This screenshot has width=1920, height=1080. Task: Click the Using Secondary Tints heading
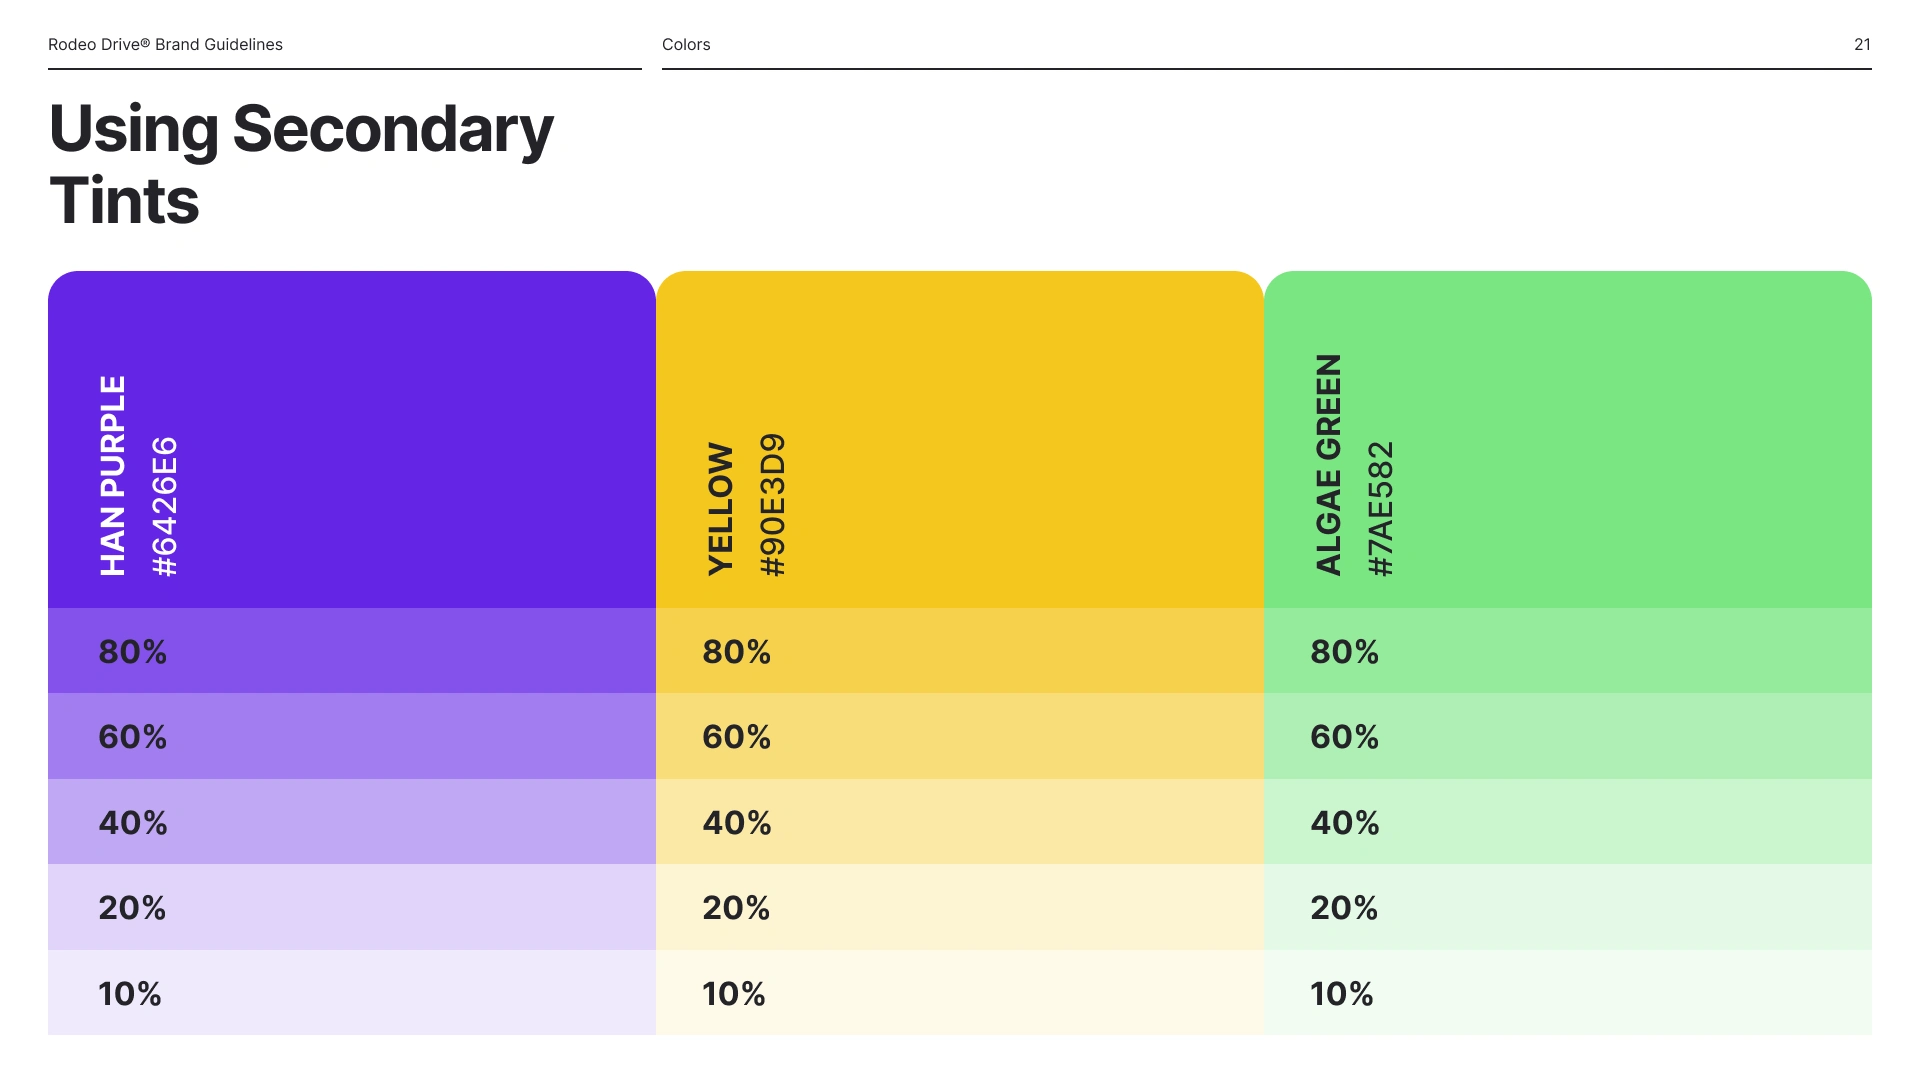click(x=301, y=164)
